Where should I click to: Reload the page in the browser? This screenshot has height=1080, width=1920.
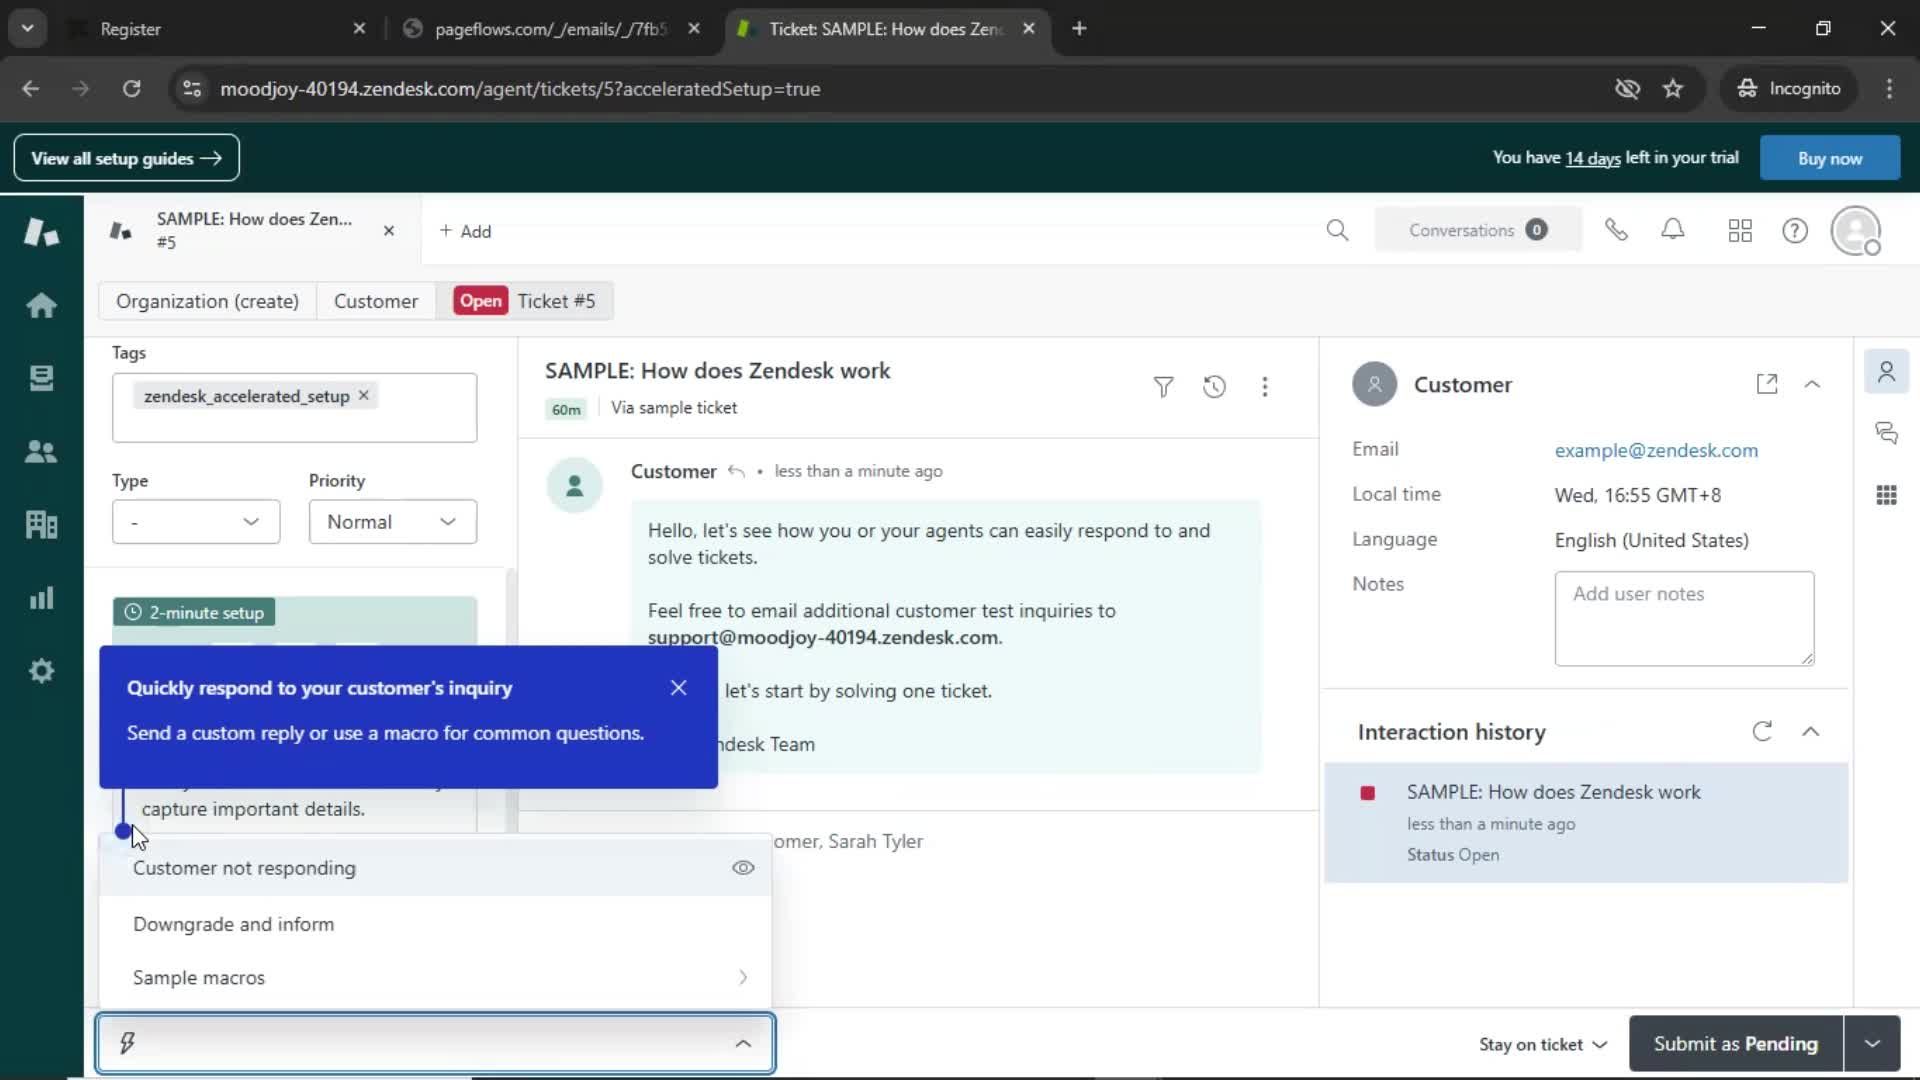[x=131, y=89]
